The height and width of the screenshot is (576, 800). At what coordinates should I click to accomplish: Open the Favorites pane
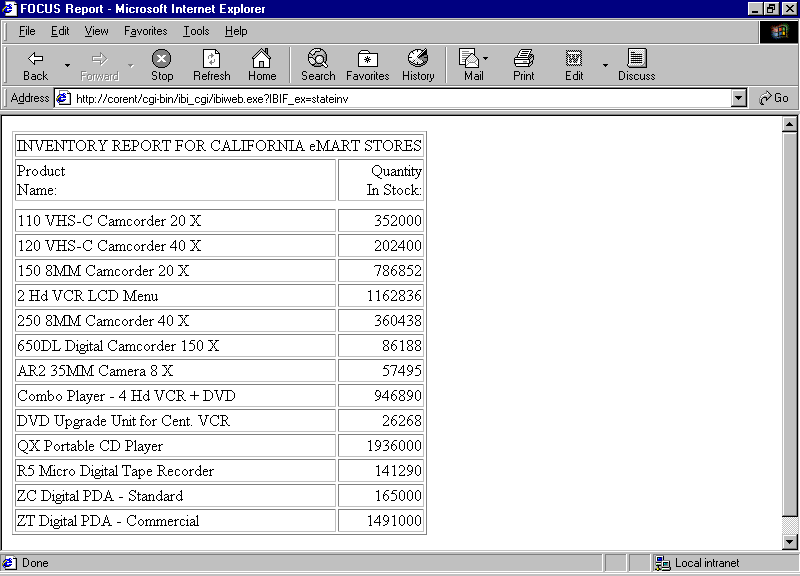click(367, 65)
